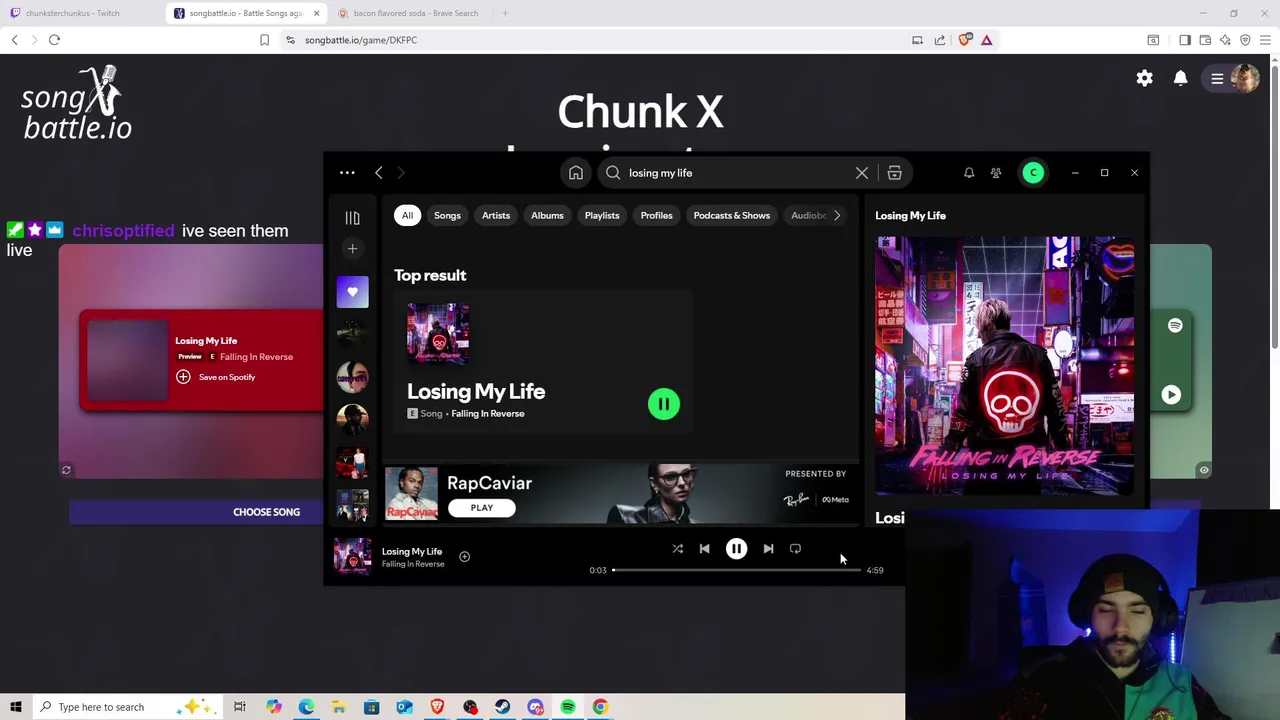The height and width of the screenshot is (720, 1280).
Task: Filter results by Podcasts & Shows
Action: pyautogui.click(x=732, y=215)
